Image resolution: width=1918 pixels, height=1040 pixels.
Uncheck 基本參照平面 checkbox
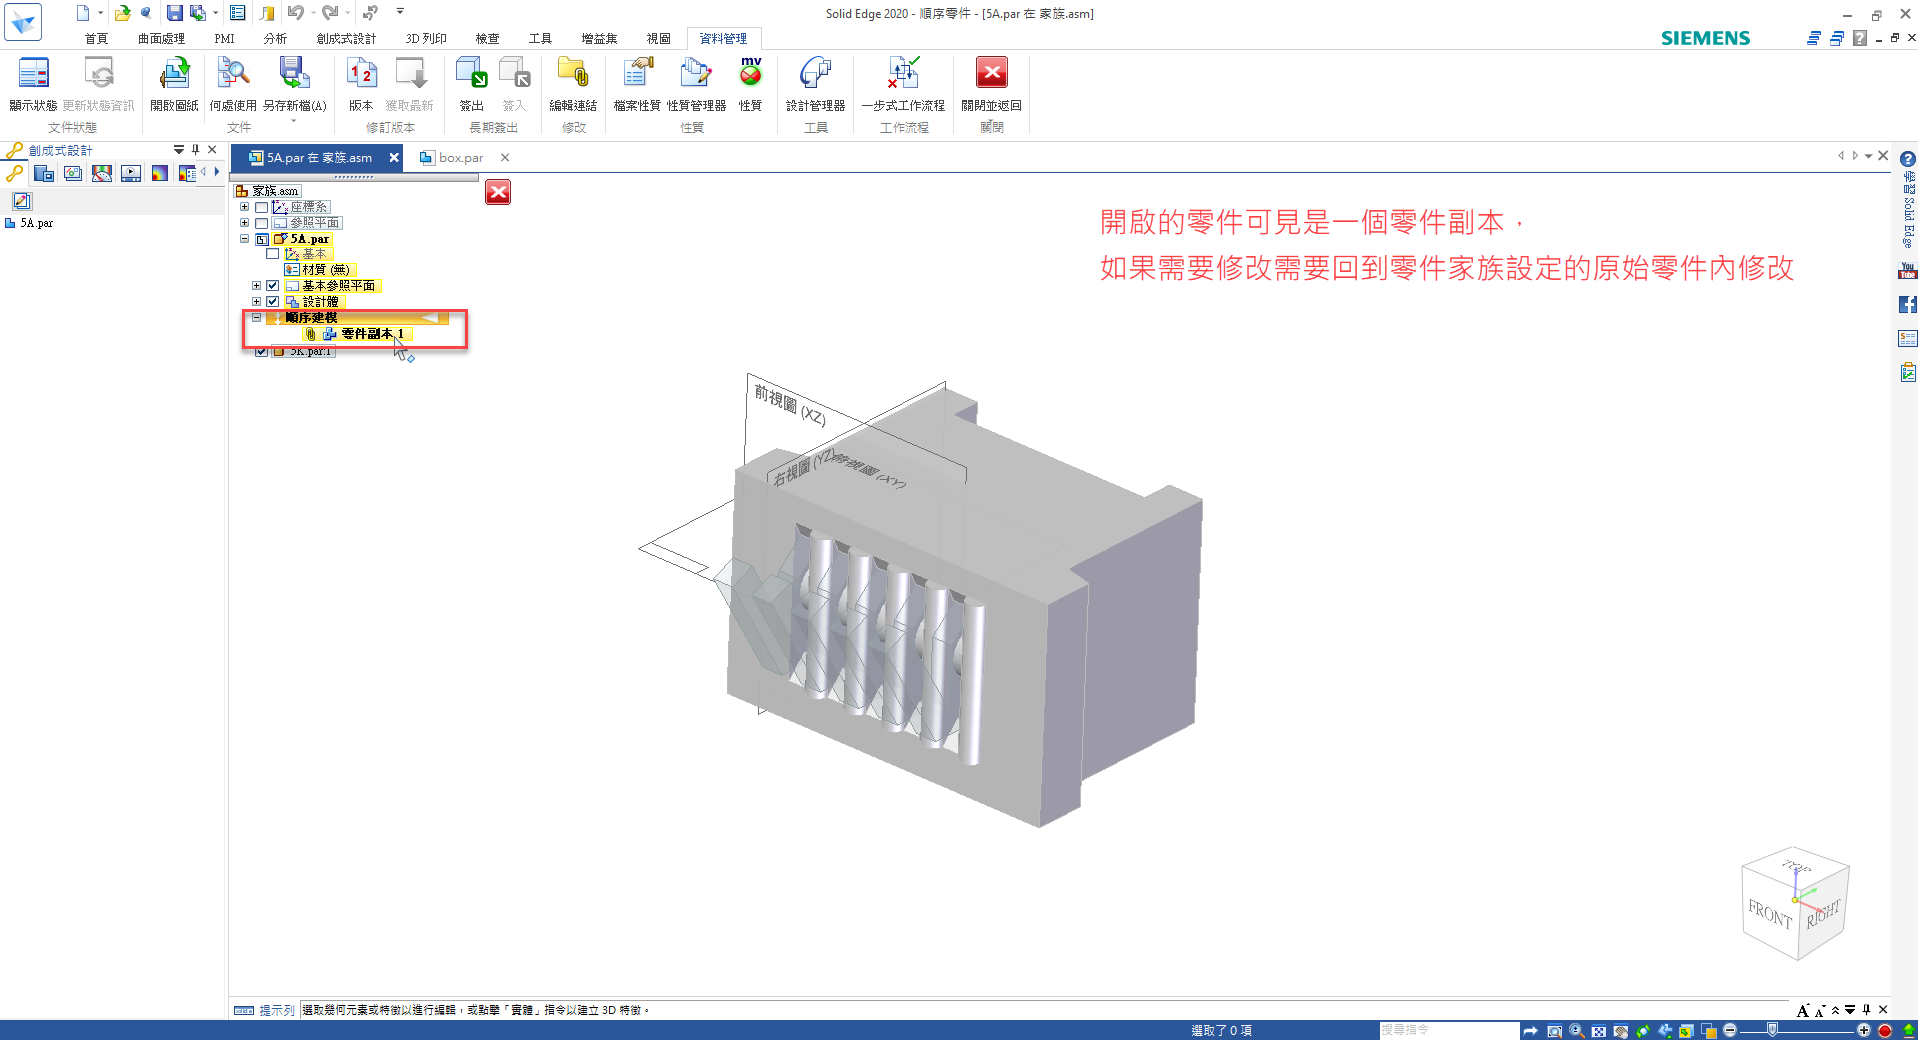(272, 285)
